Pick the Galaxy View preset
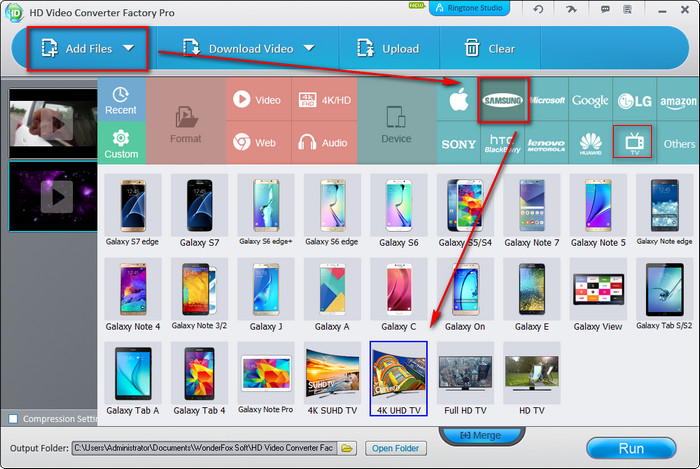This screenshot has width=700, height=469. (598, 295)
